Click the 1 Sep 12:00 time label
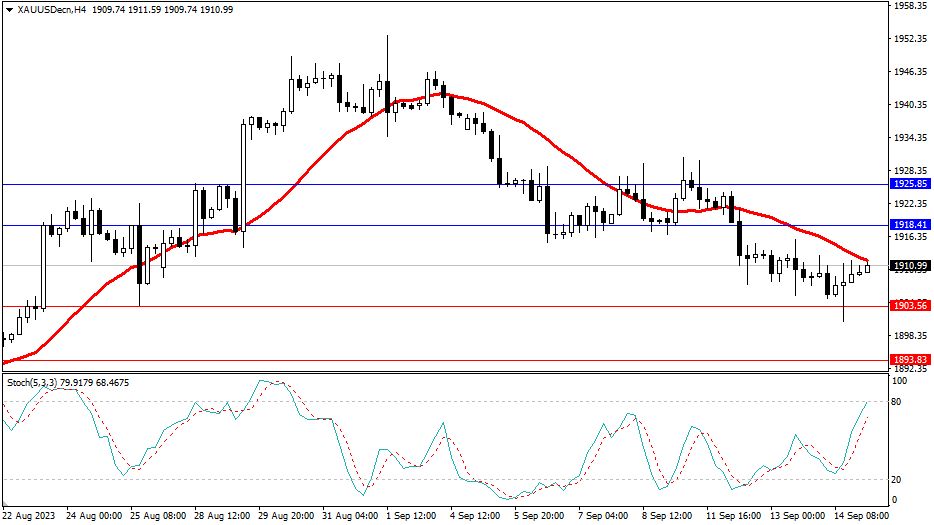Image resolution: width=934 pixels, height=525 pixels. click(x=412, y=516)
